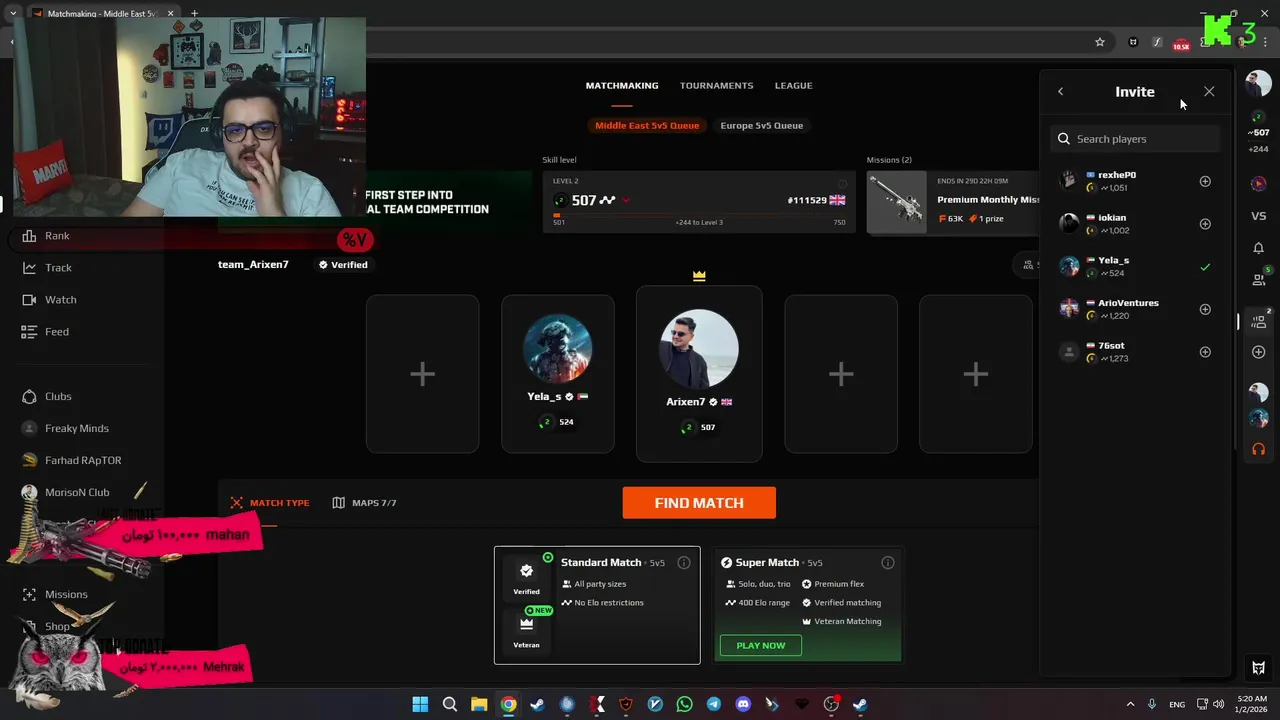Open Clubs in left sidebar

(x=58, y=396)
